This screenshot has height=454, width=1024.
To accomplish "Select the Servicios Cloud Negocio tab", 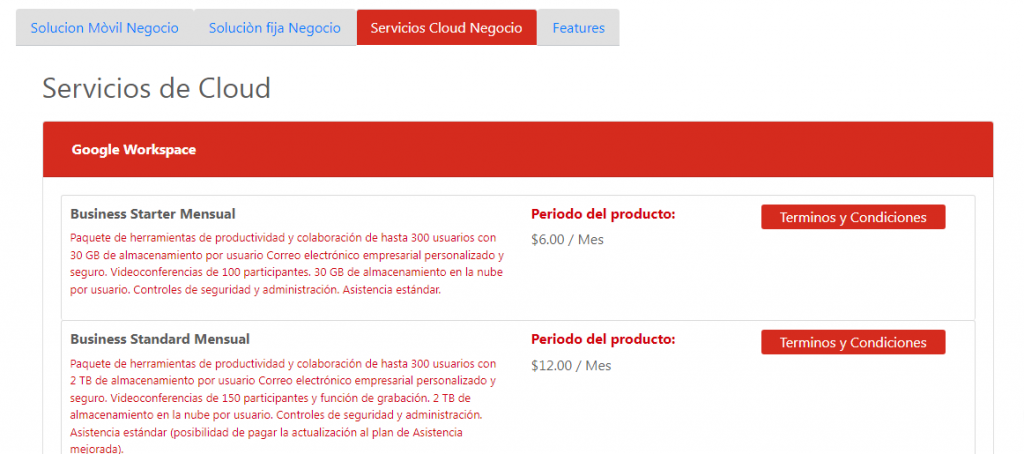I will (447, 28).
